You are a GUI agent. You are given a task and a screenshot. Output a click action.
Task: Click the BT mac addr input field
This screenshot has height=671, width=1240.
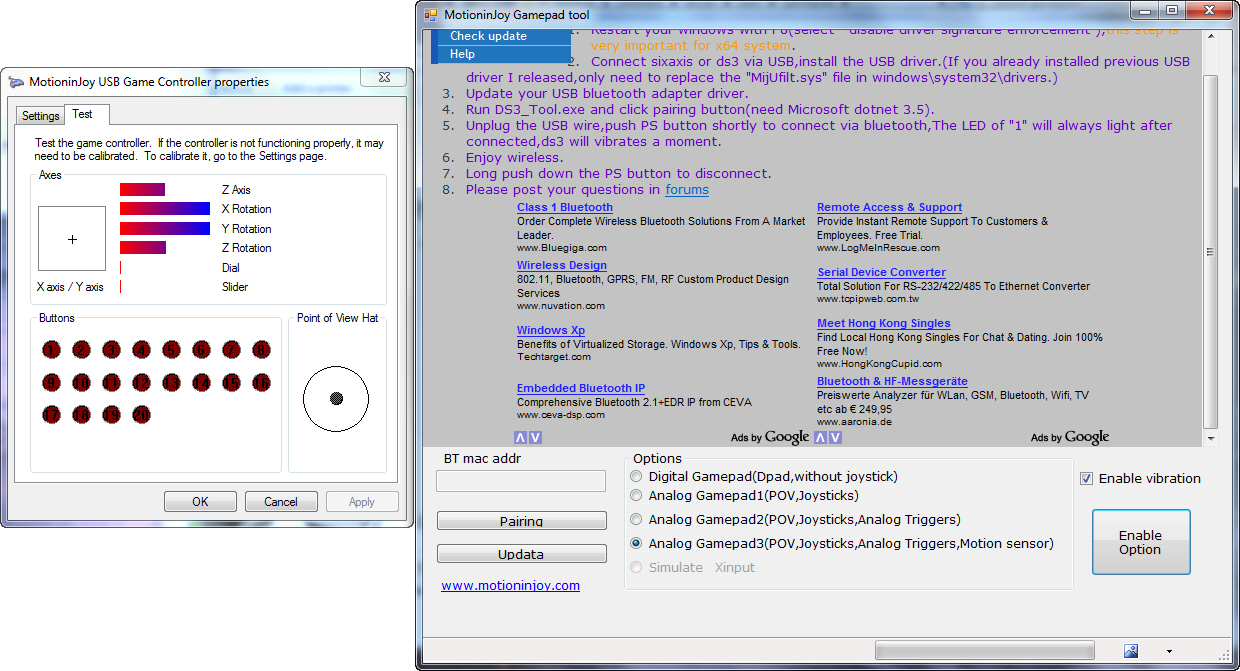click(521, 481)
